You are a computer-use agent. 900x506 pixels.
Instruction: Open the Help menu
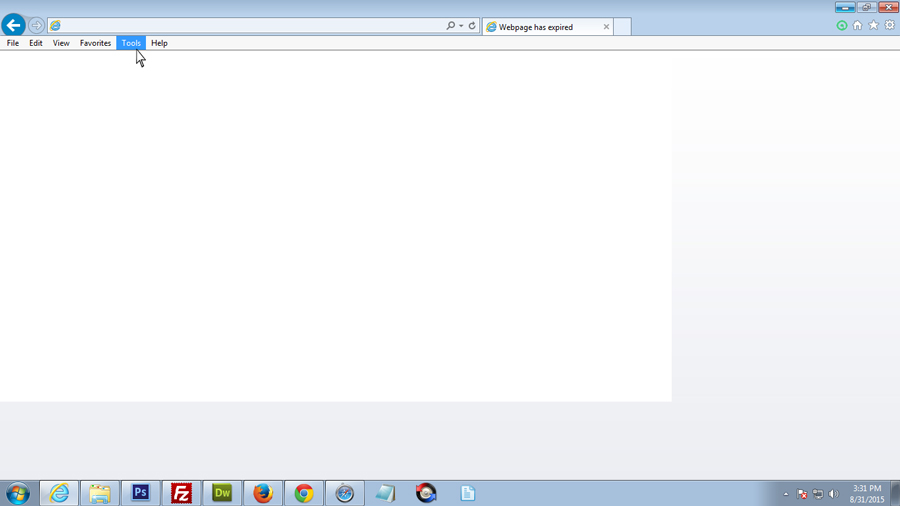pos(159,43)
